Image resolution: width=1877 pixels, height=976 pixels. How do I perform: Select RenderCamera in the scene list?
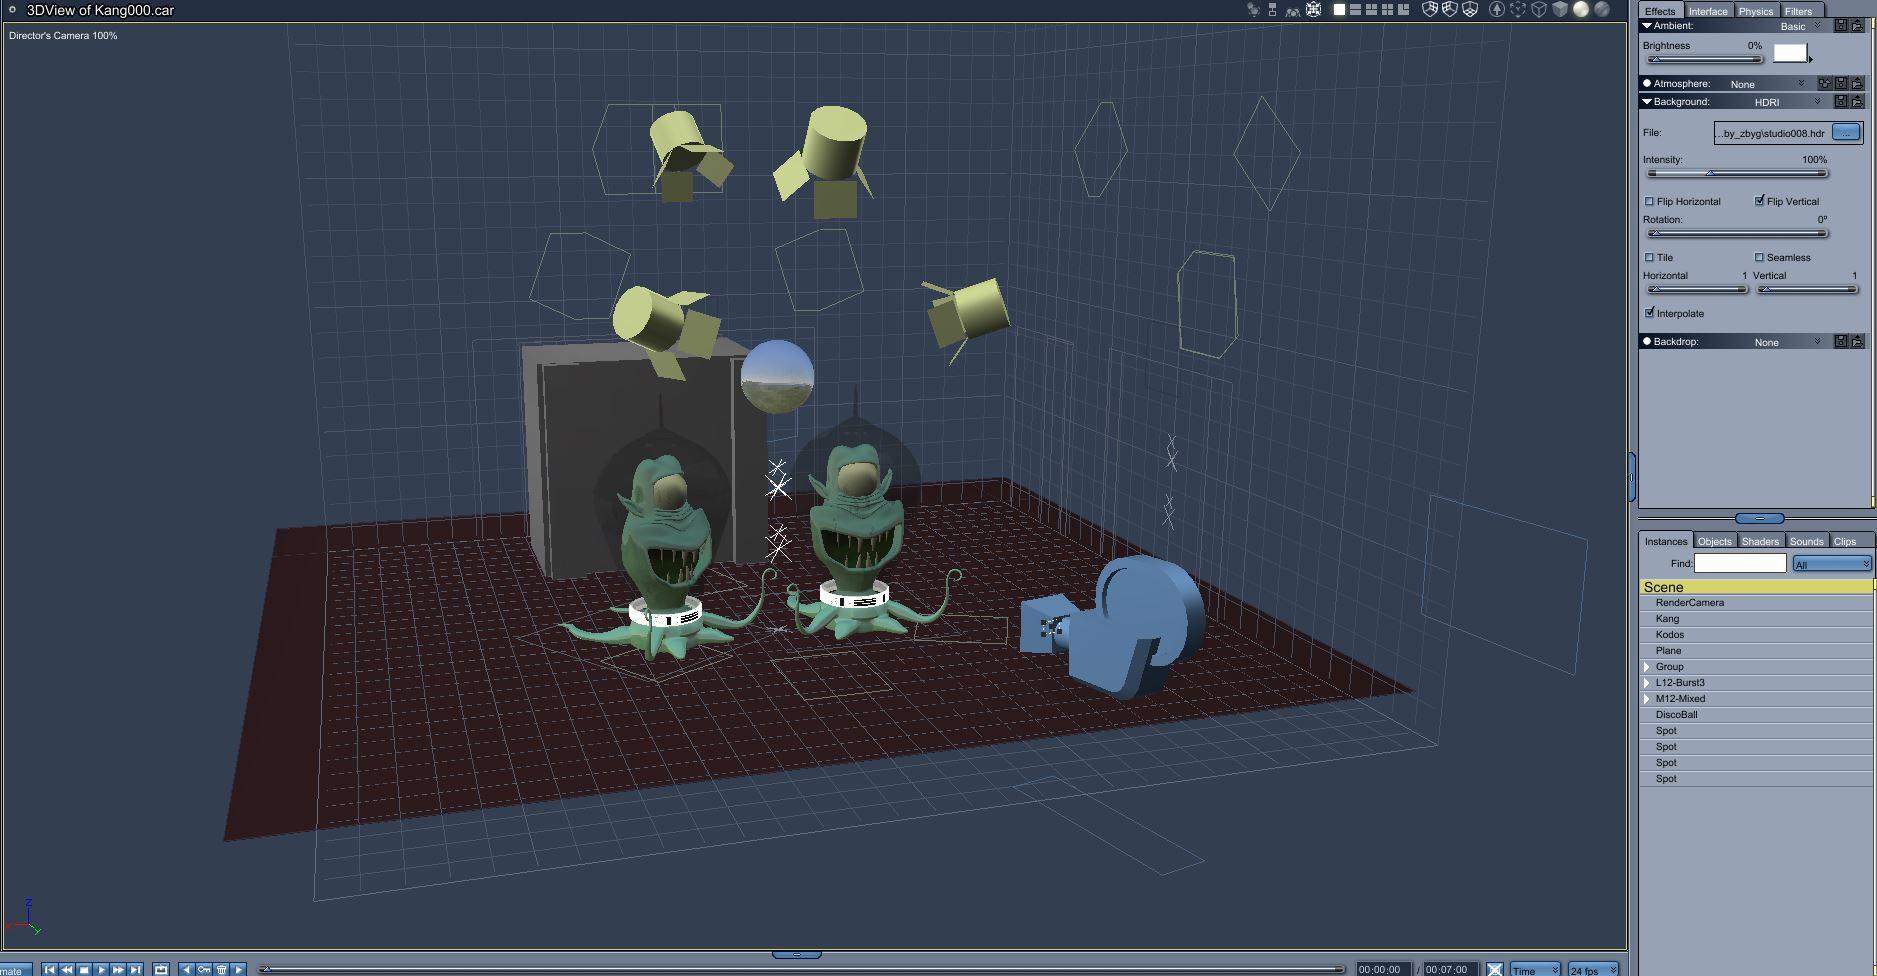1755,603
